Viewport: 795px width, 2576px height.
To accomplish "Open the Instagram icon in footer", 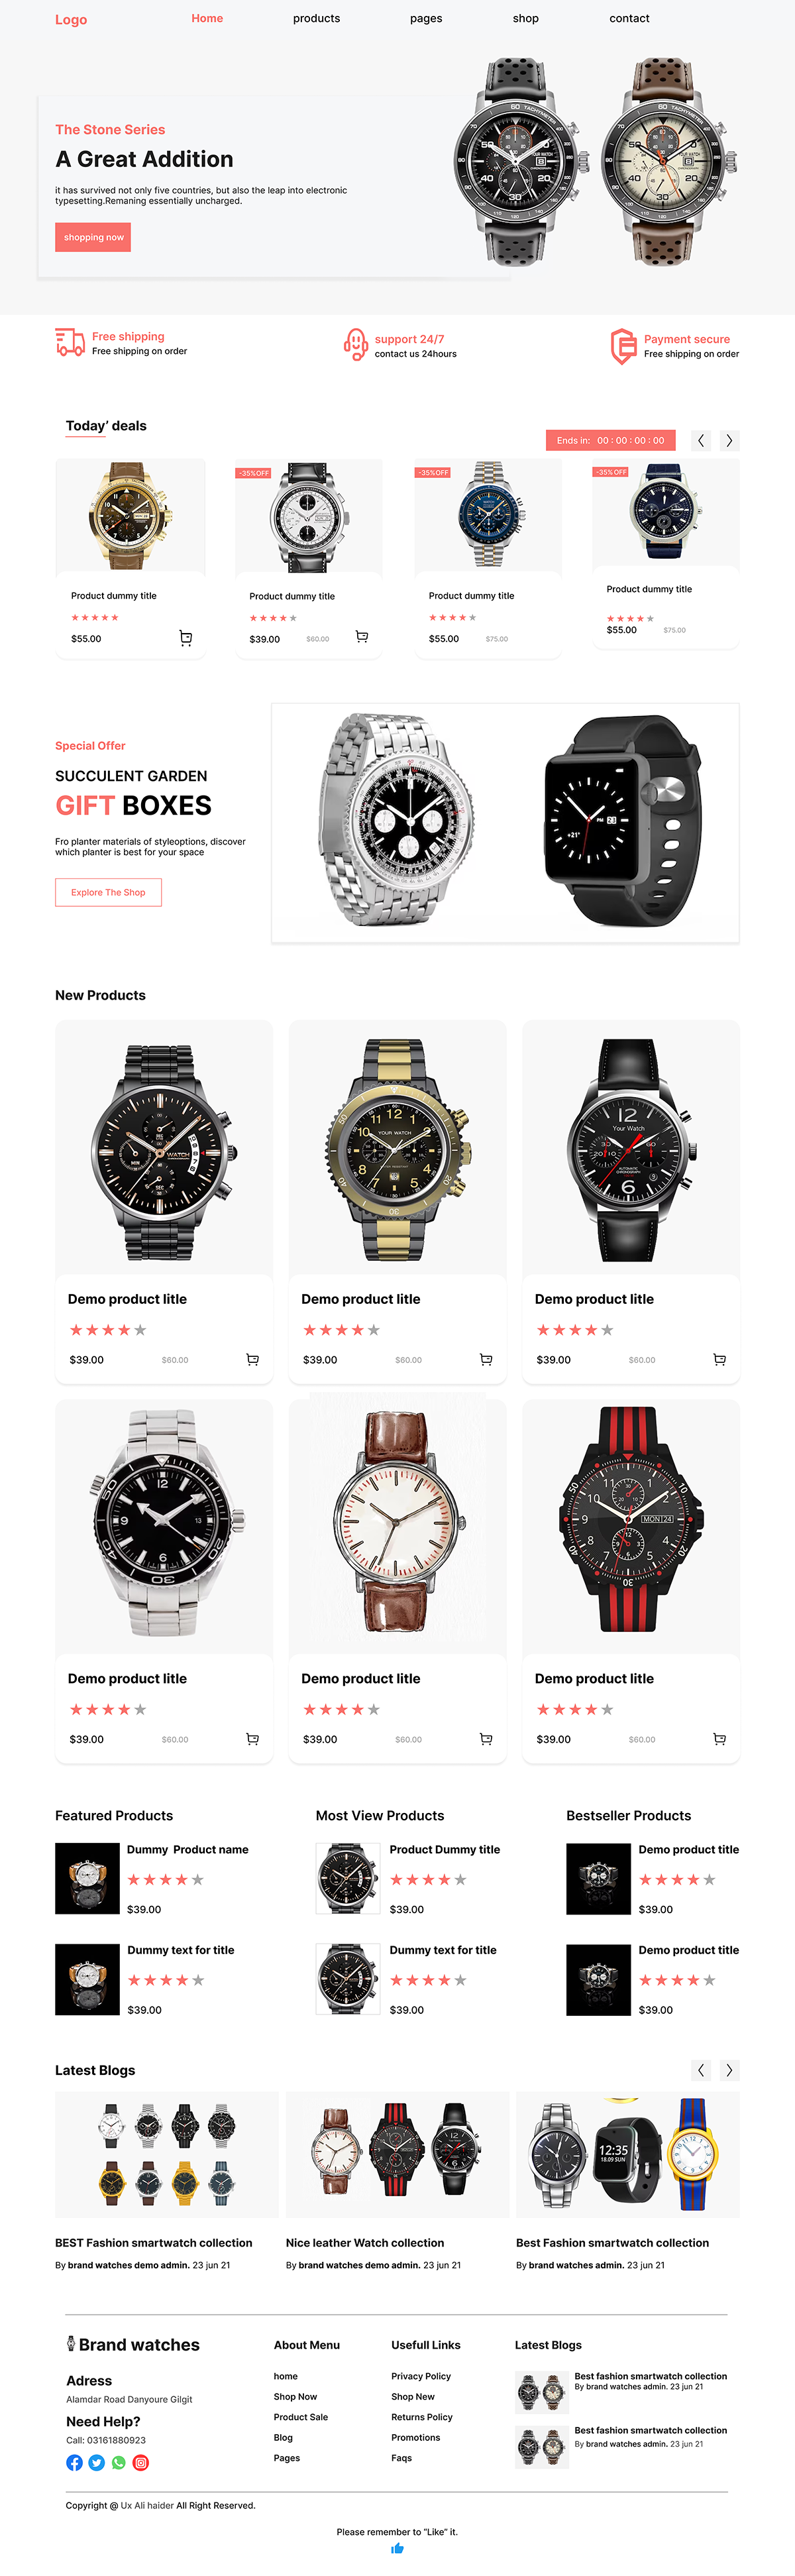I will tap(141, 2462).
